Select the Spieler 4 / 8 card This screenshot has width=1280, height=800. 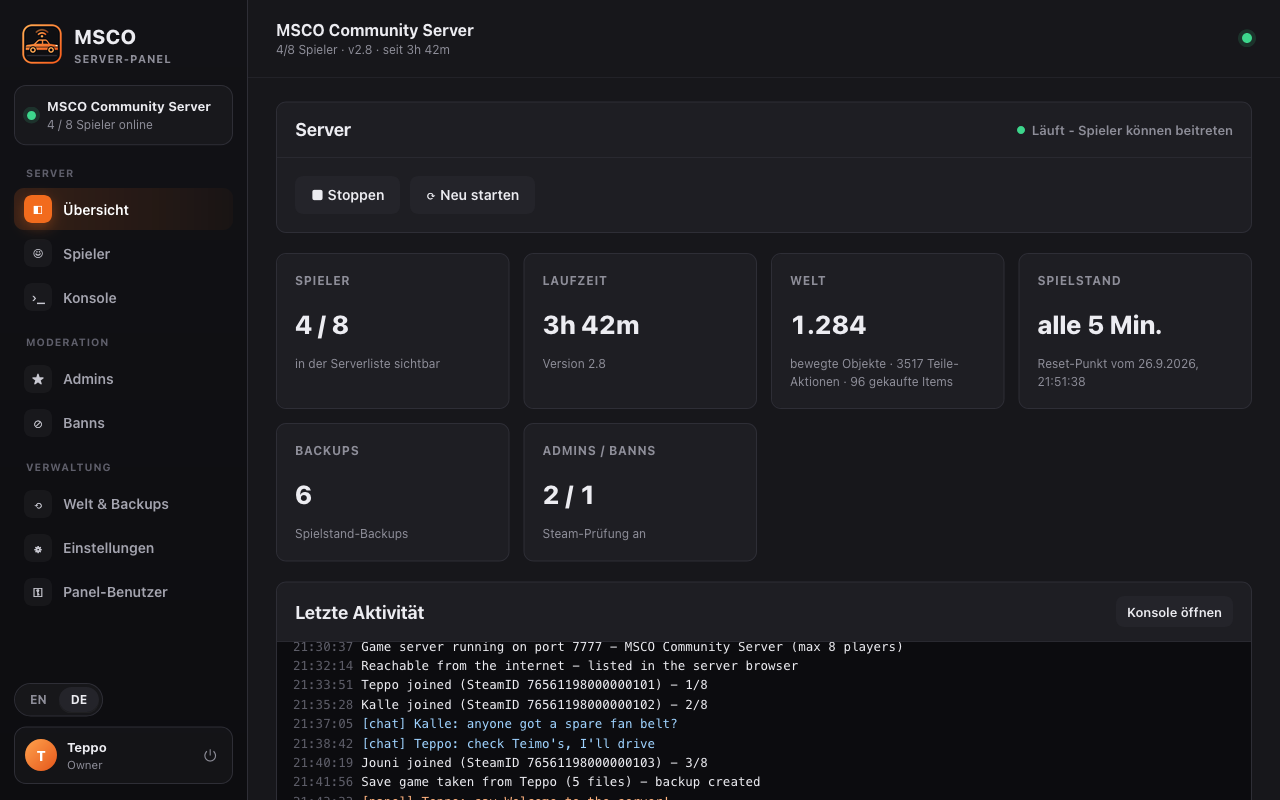392,331
